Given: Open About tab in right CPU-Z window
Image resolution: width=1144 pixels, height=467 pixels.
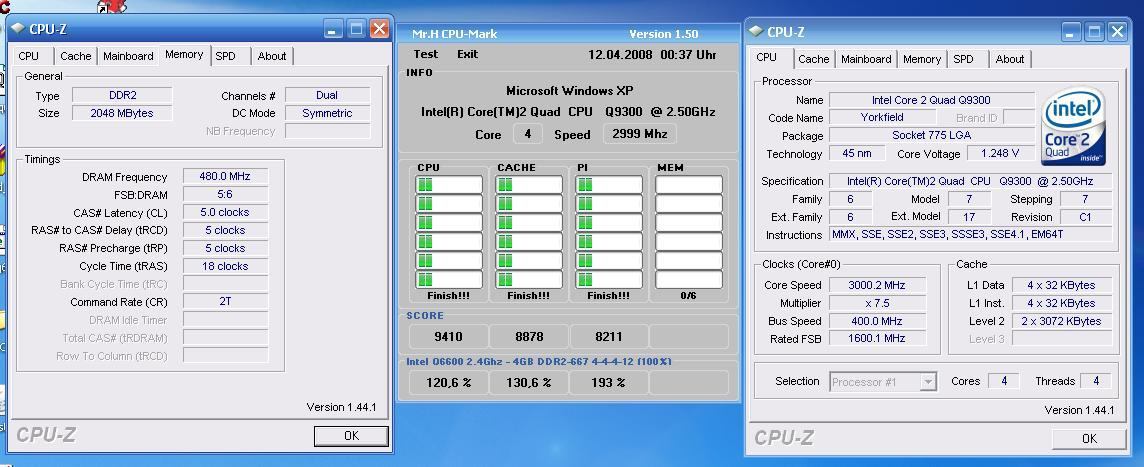Looking at the screenshot, I should pos(1010,59).
